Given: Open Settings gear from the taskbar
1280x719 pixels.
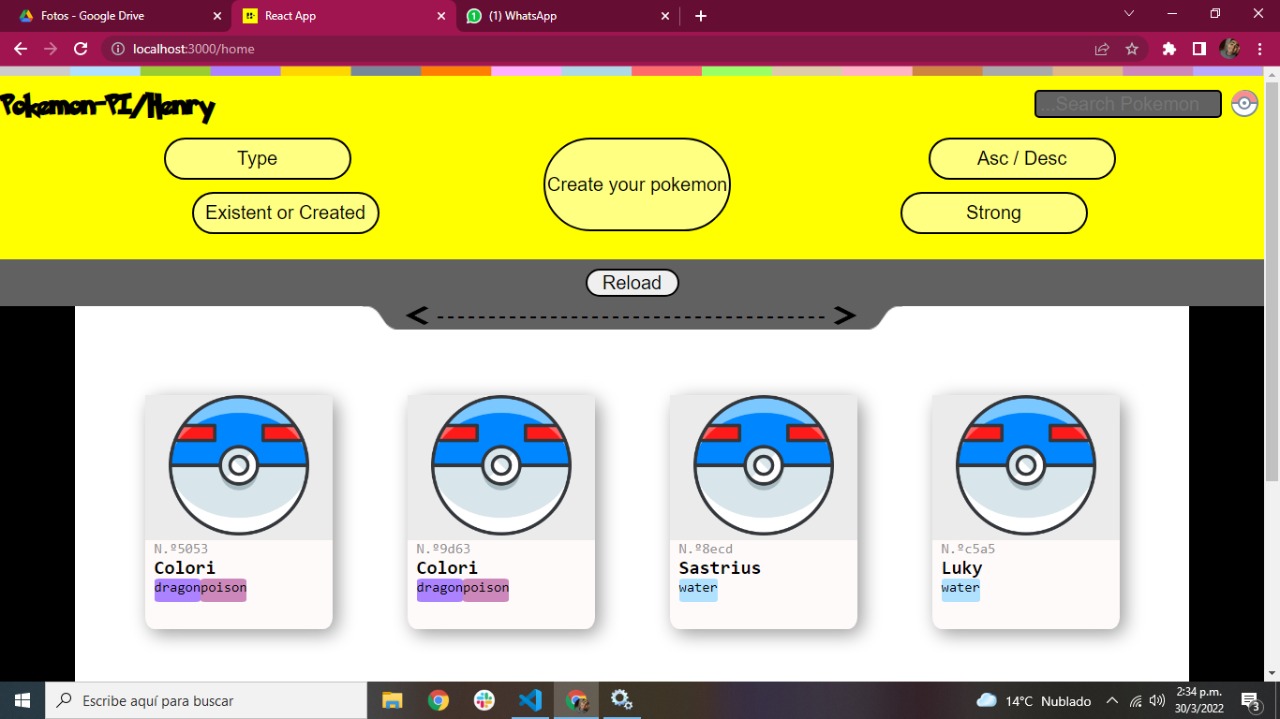Looking at the screenshot, I should [x=622, y=701].
